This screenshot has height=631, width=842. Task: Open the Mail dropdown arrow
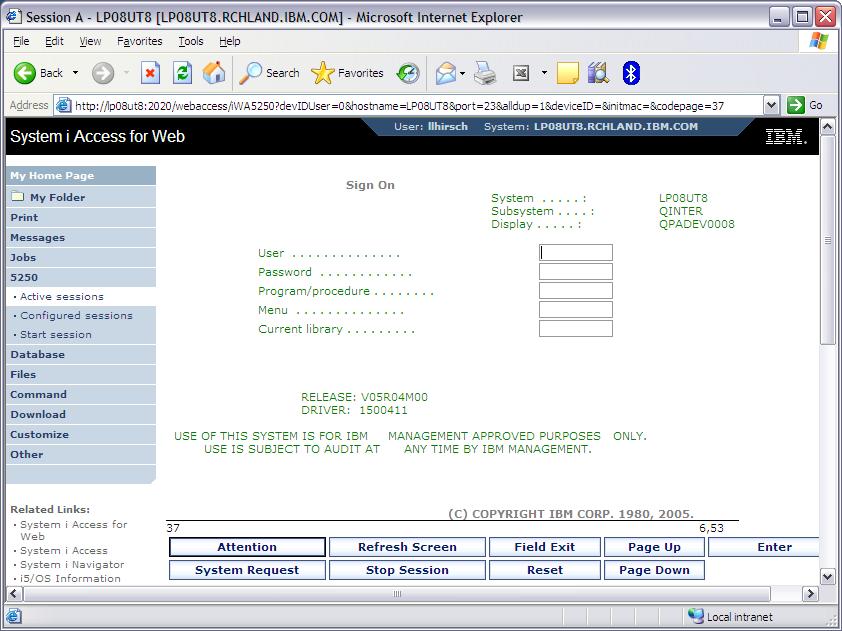(x=462, y=73)
